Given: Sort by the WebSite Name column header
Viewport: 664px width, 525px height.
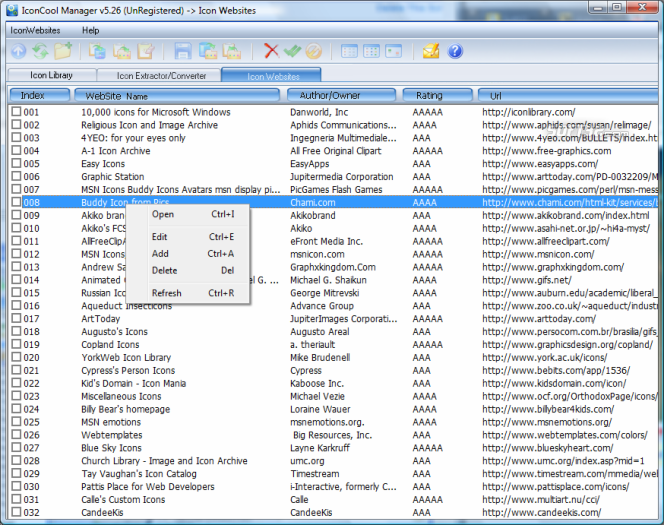Looking at the screenshot, I should point(177,96).
